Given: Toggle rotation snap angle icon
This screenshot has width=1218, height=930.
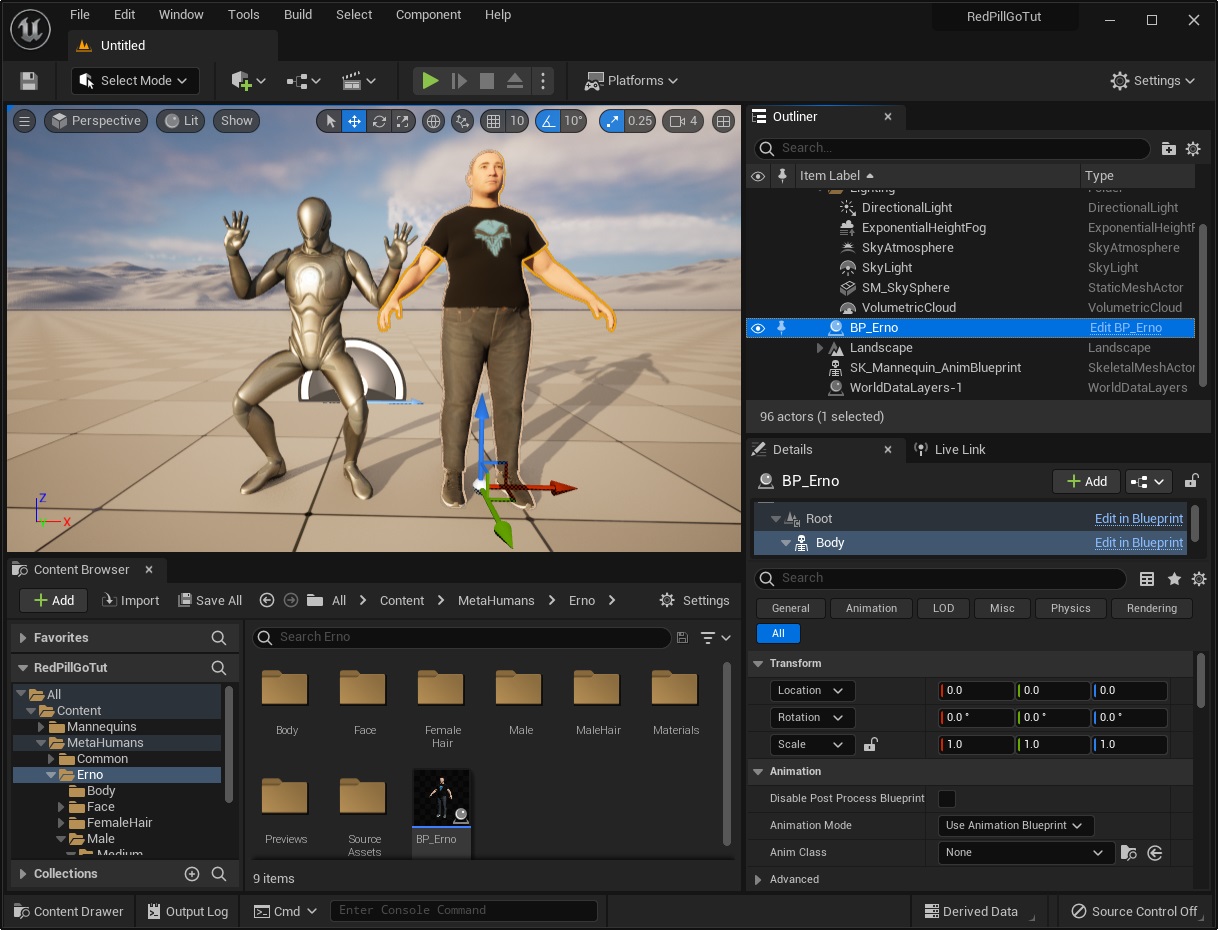Looking at the screenshot, I should click(548, 121).
